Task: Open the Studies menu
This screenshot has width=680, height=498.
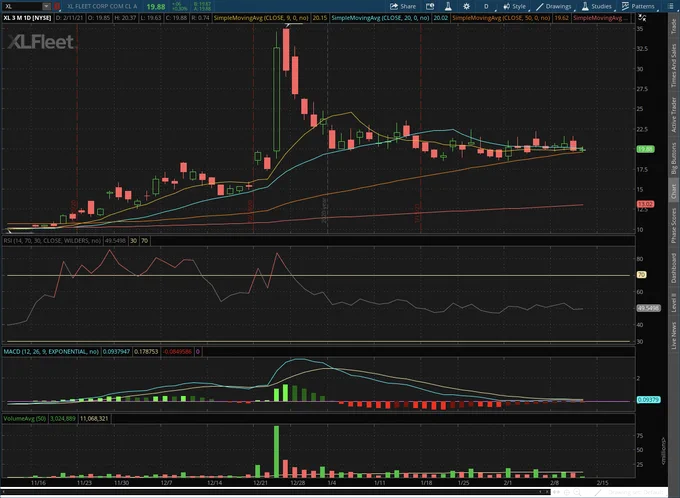Action: [x=597, y=6]
